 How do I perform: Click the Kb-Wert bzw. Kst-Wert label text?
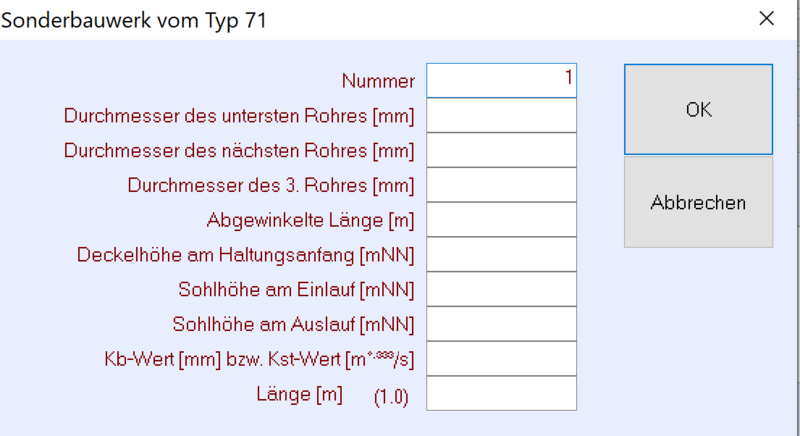259,359
